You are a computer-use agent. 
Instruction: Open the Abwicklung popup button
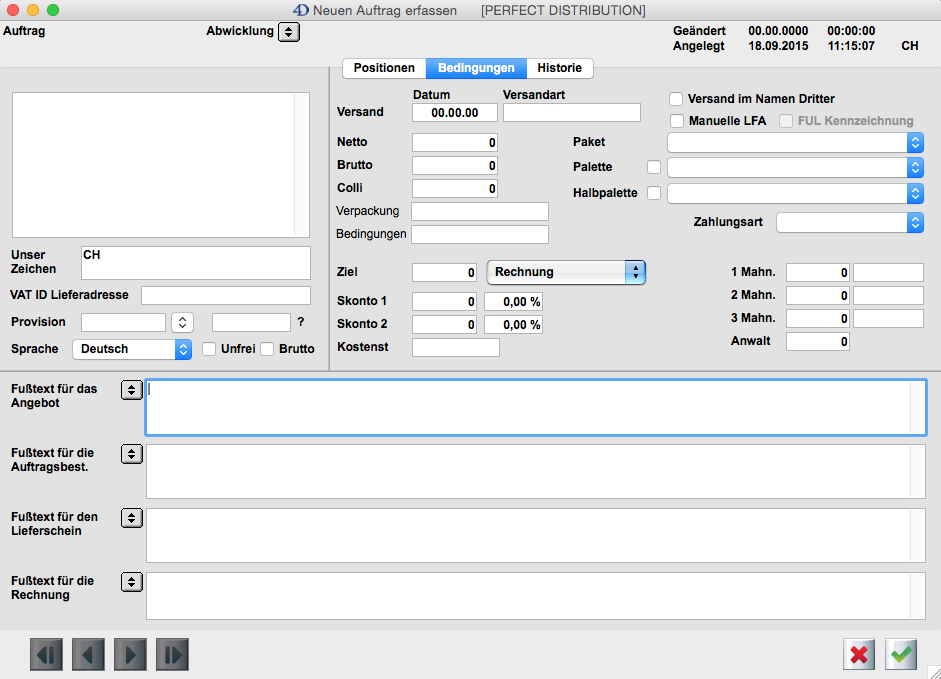(288, 32)
